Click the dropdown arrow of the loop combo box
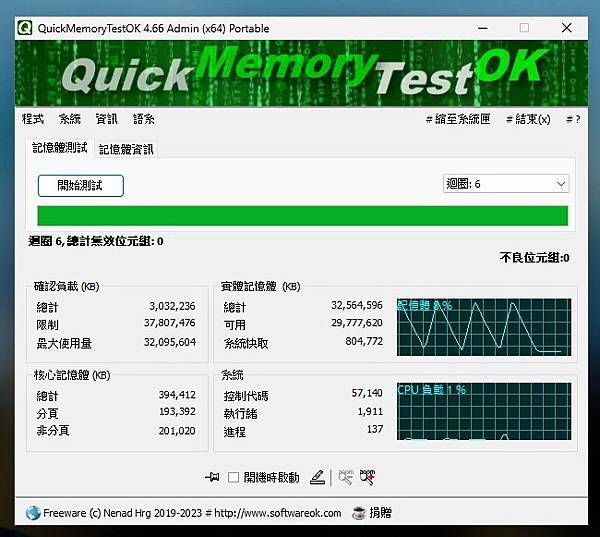600x537 pixels. [561, 184]
